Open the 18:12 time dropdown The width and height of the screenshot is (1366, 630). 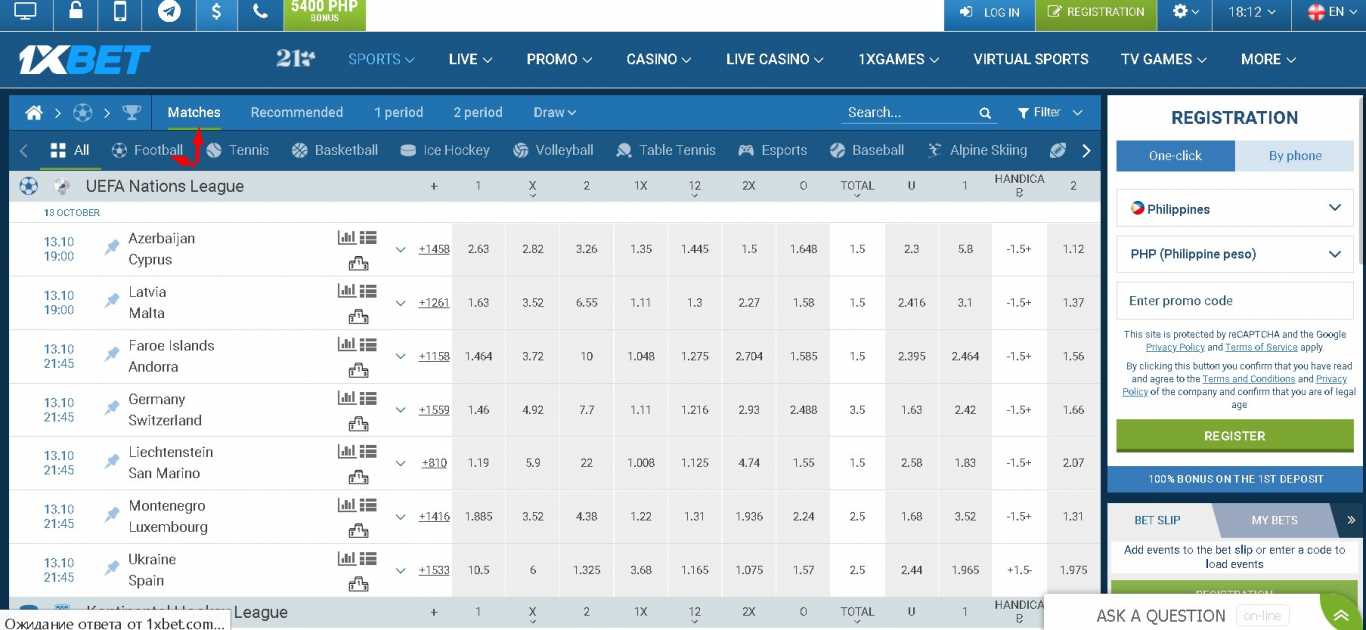click(1252, 12)
